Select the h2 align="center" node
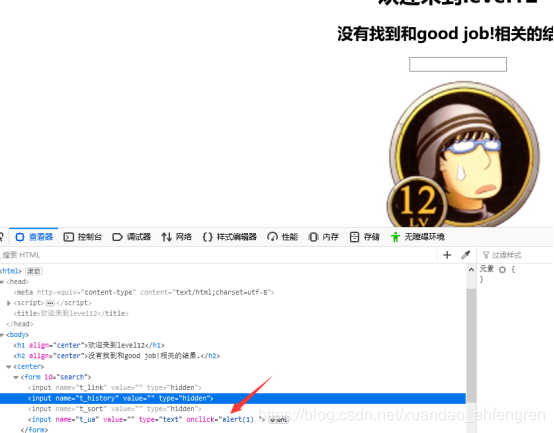554x433 pixels. 117,356
